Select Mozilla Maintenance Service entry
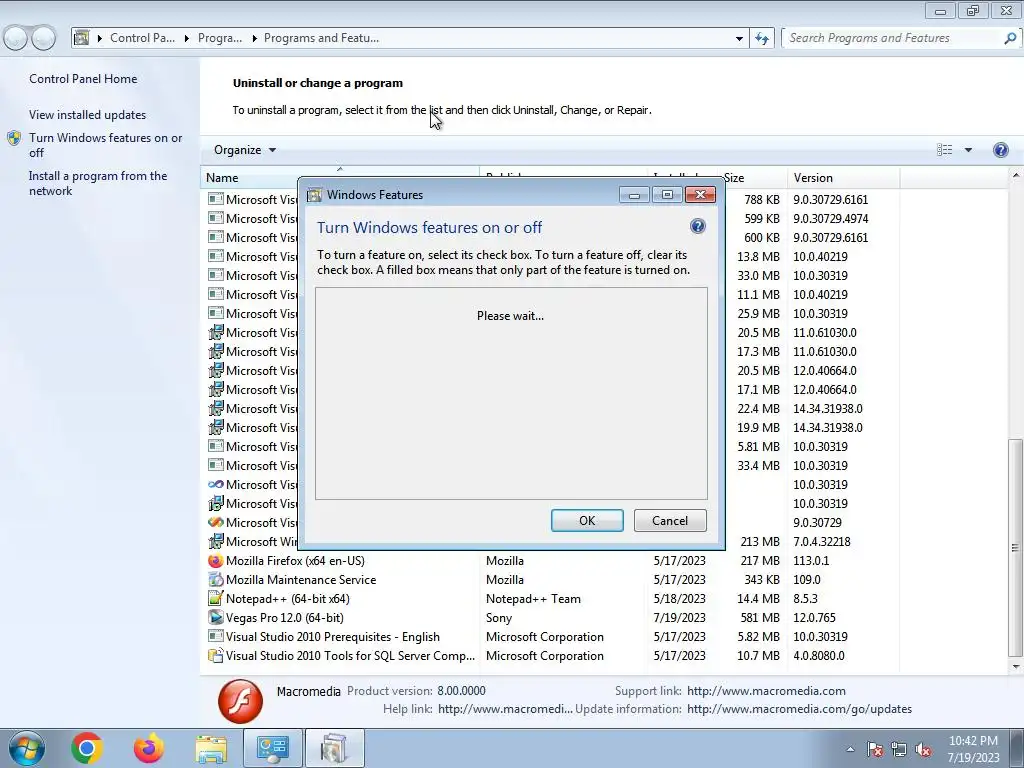Image resolution: width=1024 pixels, height=768 pixels. click(301, 580)
